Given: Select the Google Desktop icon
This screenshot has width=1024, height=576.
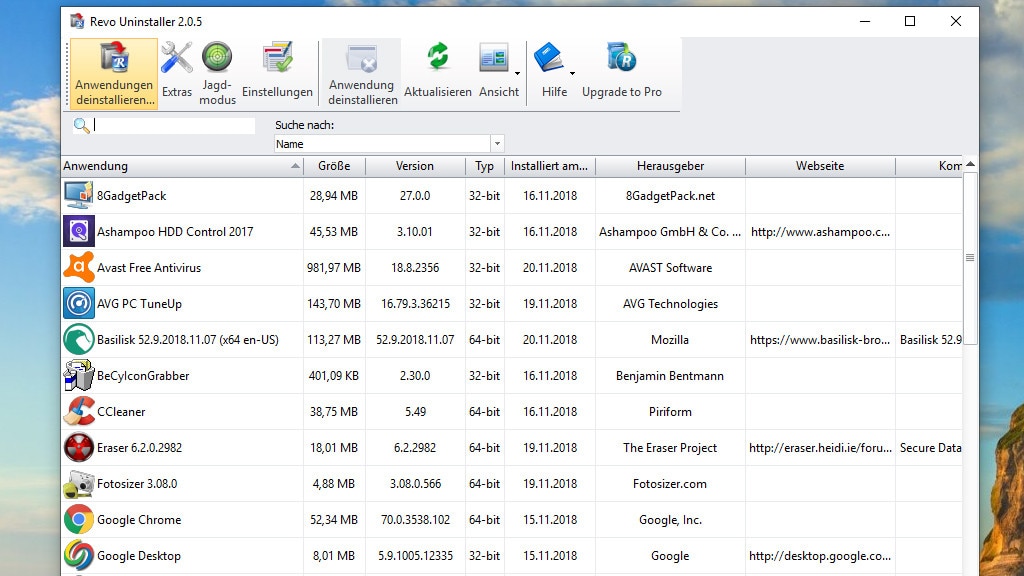Looking at the screenshot, I should tap(78, 555).
